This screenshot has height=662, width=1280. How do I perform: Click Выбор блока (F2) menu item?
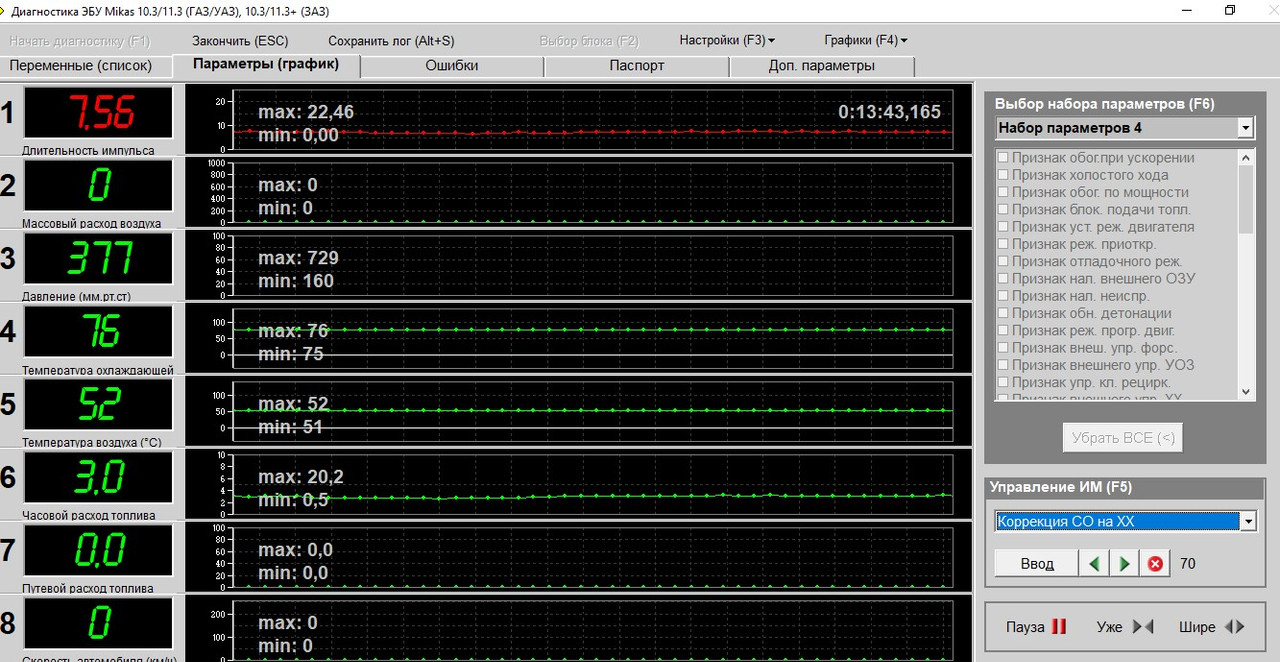coord(589,41)
